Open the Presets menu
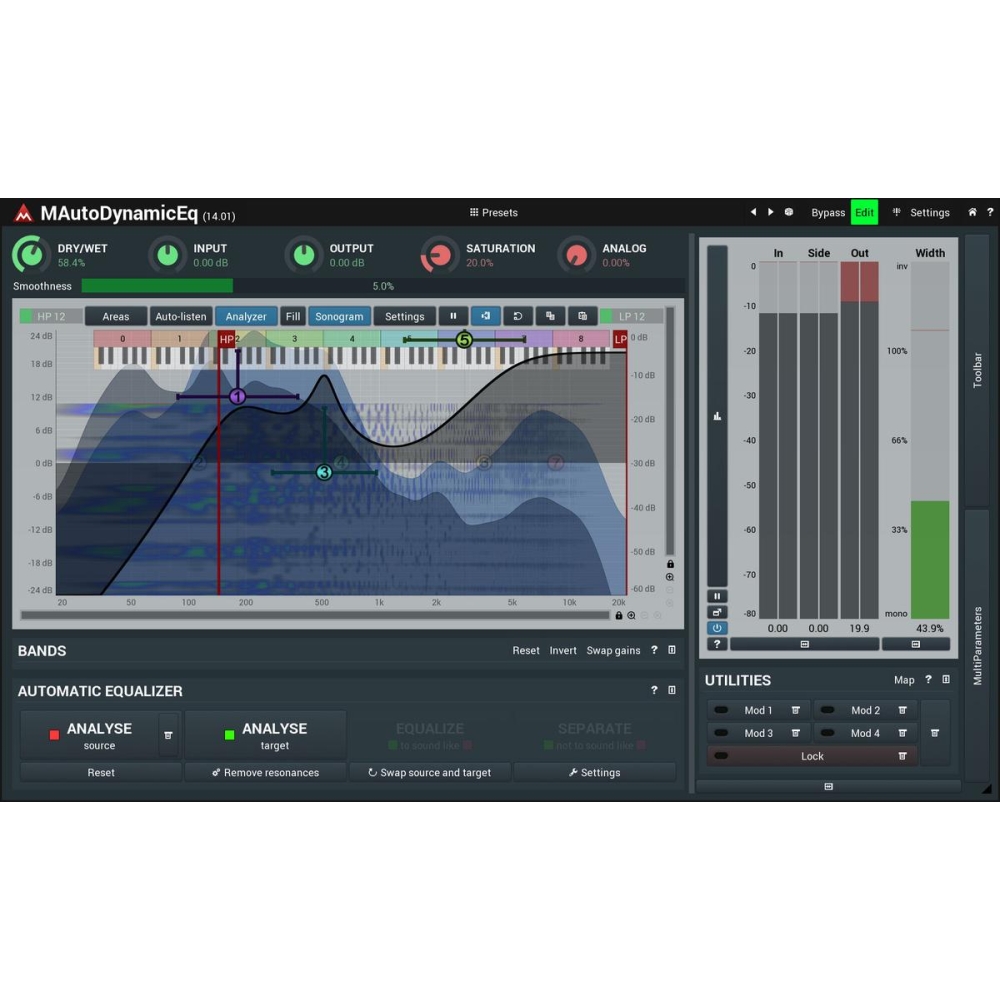The height and width of the screenshot is (1000, 1000). point(494,212)
